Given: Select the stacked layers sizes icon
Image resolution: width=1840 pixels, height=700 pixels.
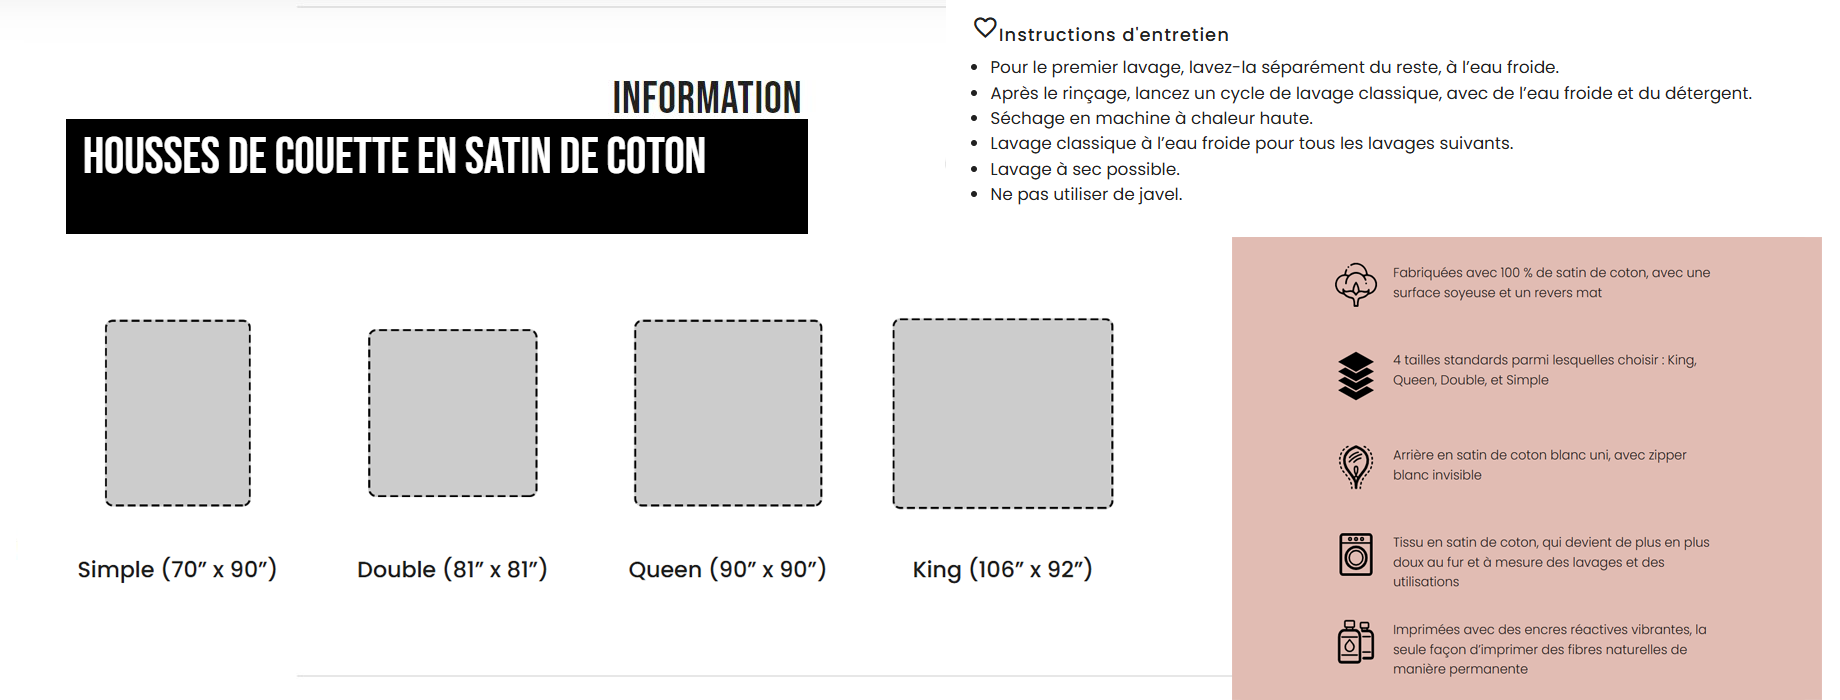Looking at the screenshot, I should coord(1356,376).
